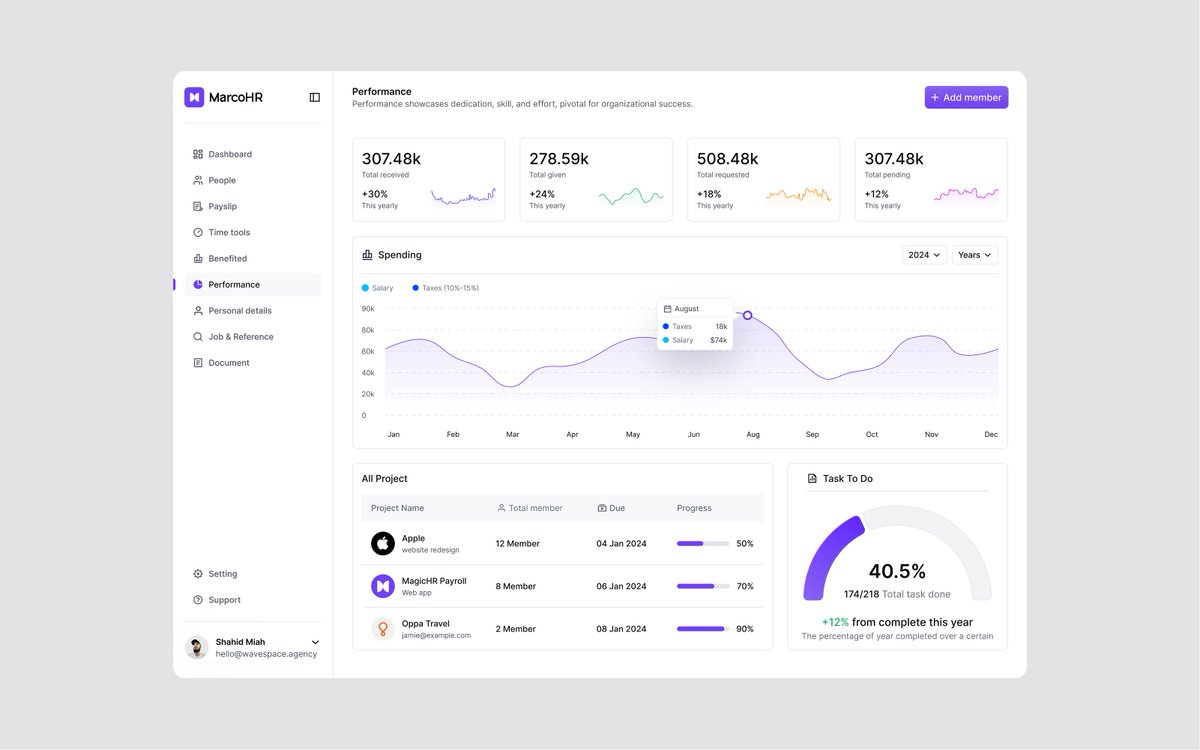This screenshot has width=1200, height=750.
Task: Open the Document menu item
Action: click(253, 363)
